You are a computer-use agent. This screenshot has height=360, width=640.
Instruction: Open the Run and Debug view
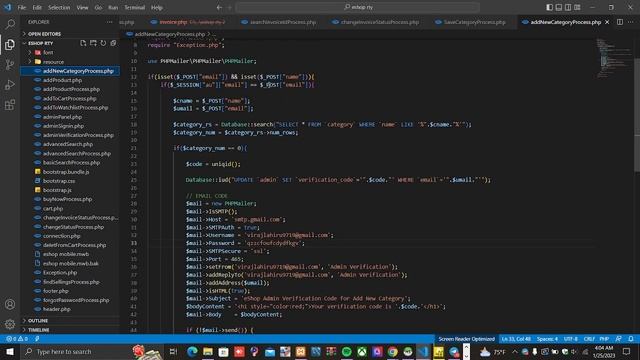[x=10, y=85]
